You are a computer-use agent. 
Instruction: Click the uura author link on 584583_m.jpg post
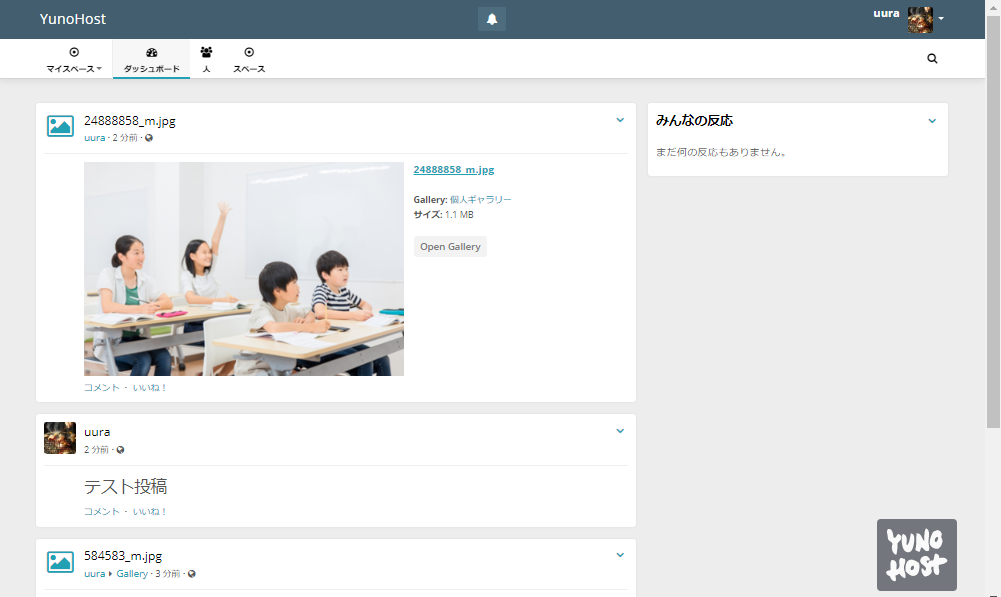pos(94,574)
